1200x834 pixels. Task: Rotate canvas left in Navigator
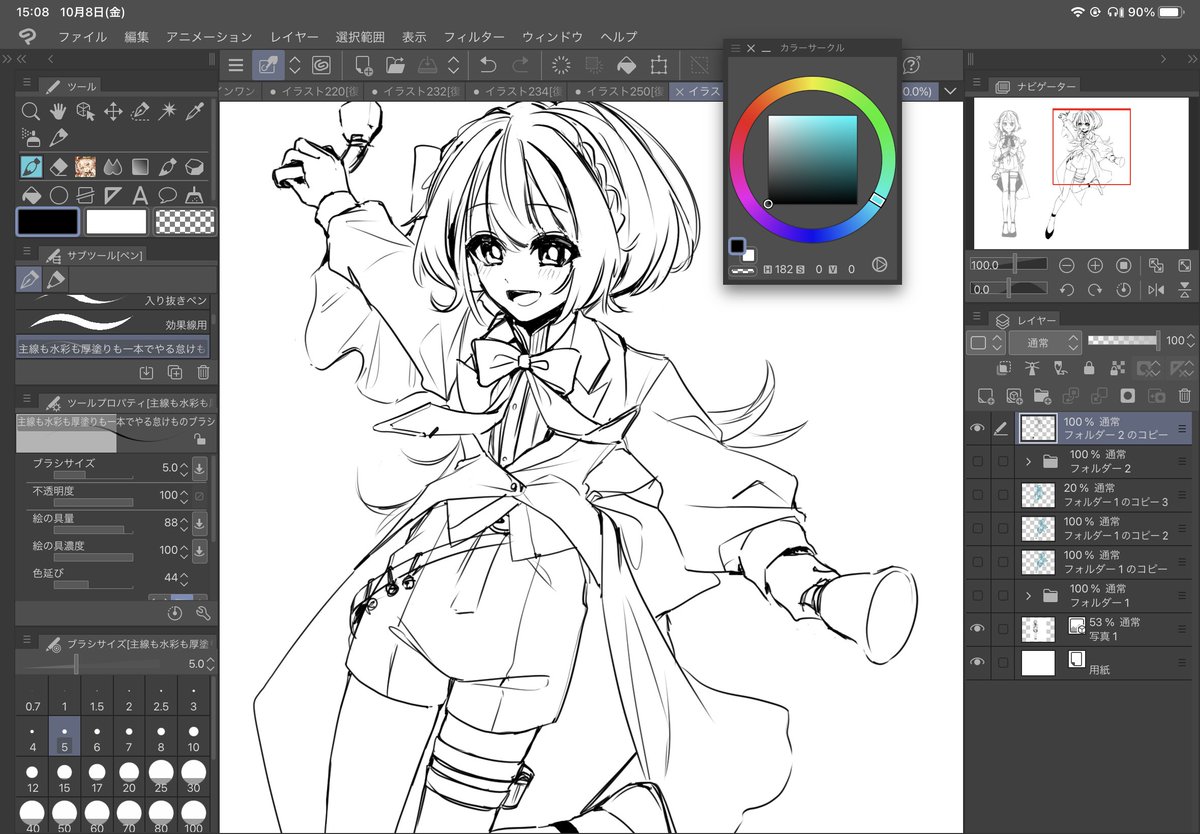pos(1066,290)
